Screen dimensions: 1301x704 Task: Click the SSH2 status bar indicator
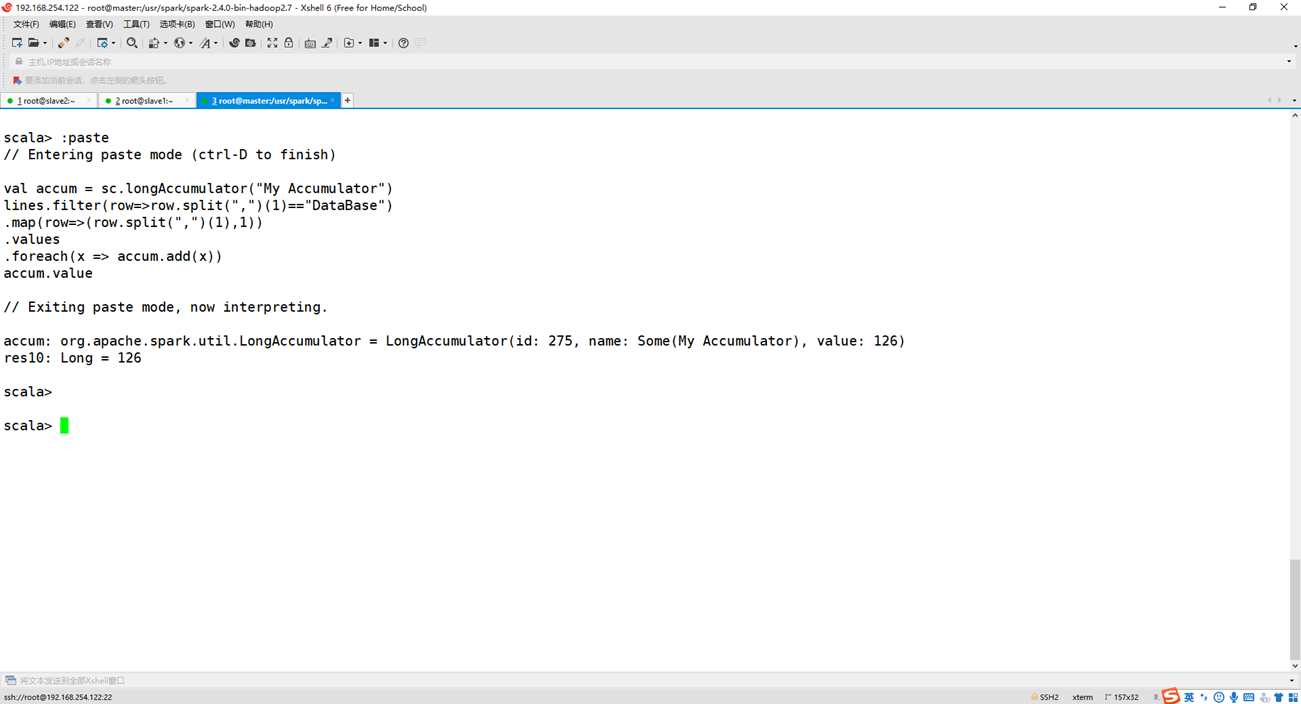(x=1045, y=697)
